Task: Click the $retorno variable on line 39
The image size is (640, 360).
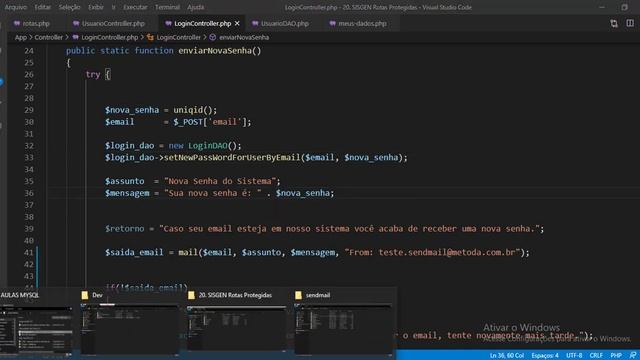Action: point(124,229)
